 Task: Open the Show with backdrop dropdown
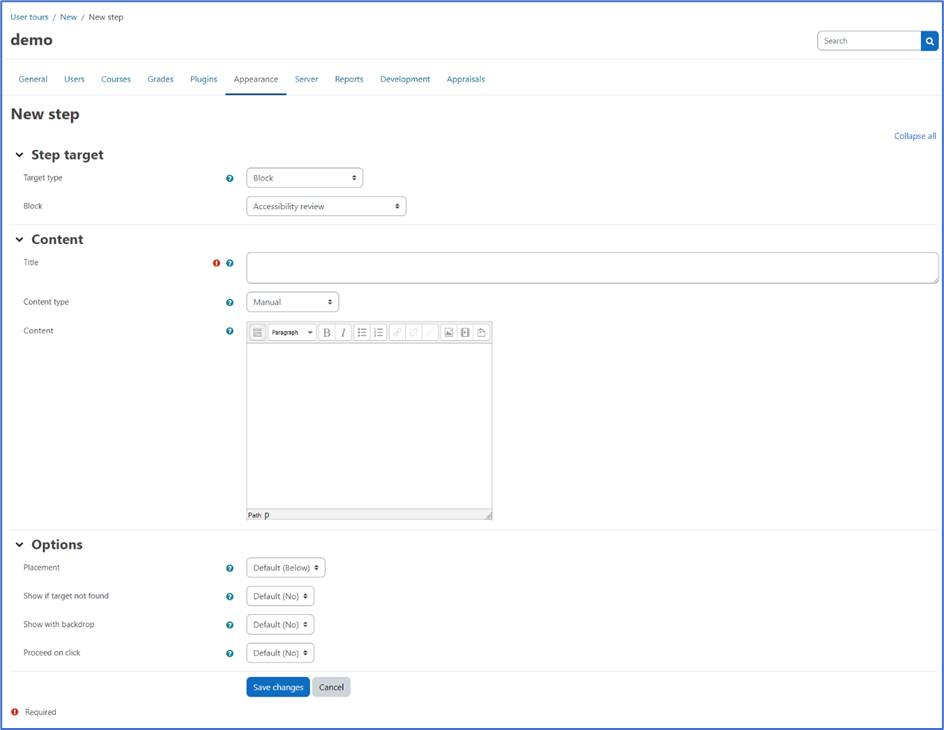(x=280, y=624)
